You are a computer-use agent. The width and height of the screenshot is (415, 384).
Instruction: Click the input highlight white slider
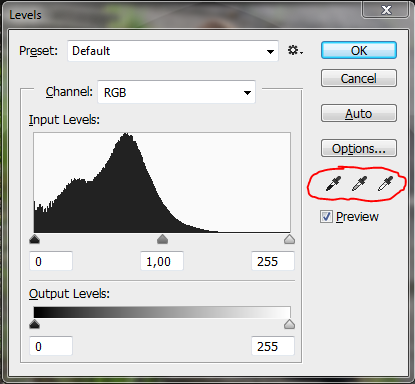tap(289, 239)
